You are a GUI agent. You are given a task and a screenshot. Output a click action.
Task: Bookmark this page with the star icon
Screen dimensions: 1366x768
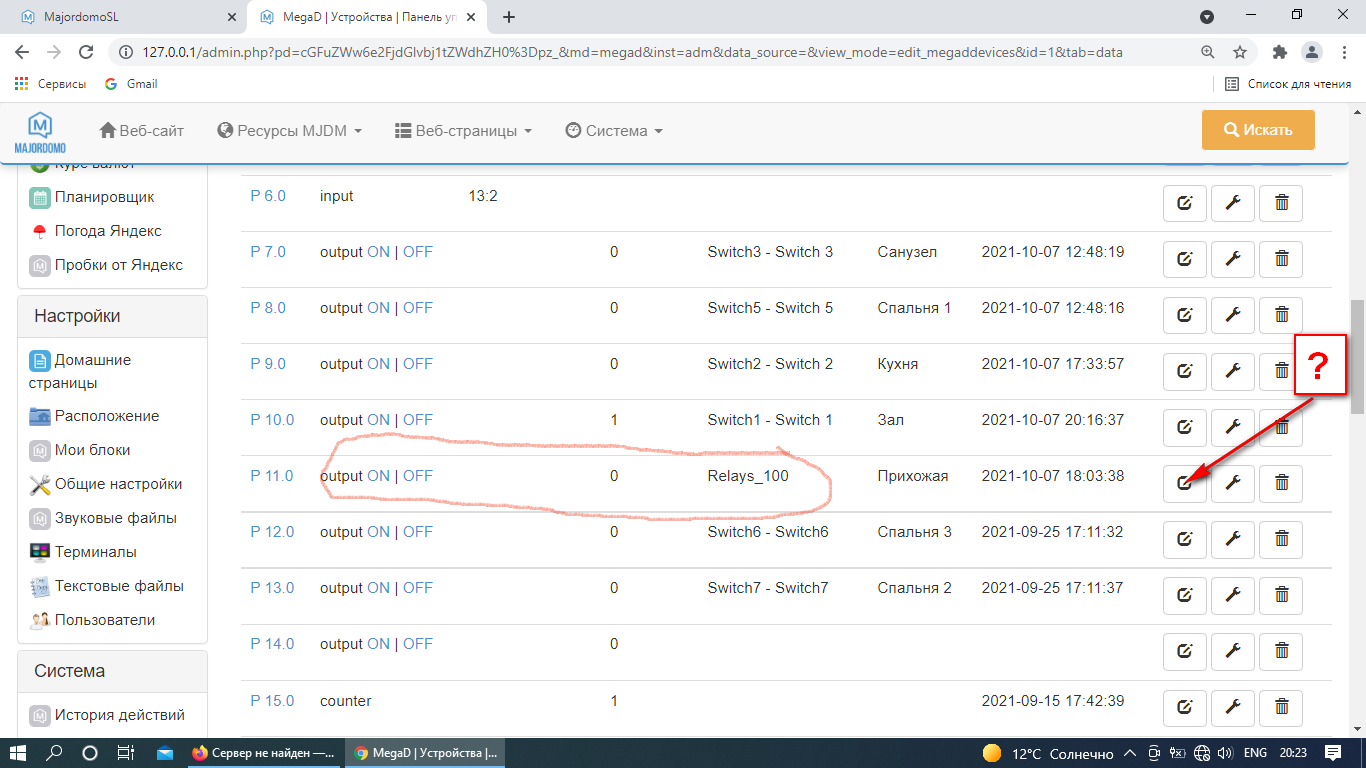[x=1240, y=52]
